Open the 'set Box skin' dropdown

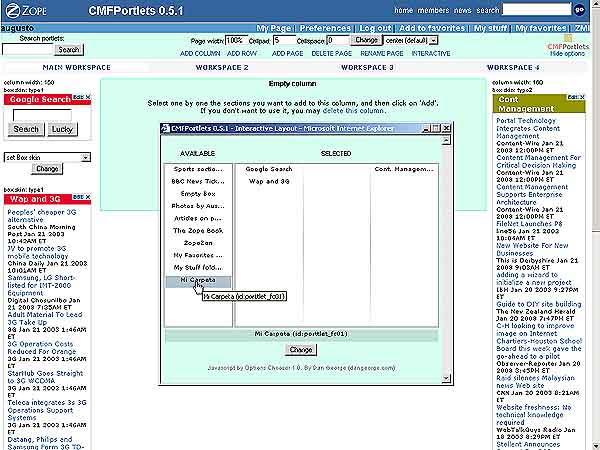[x=86, y=157]
